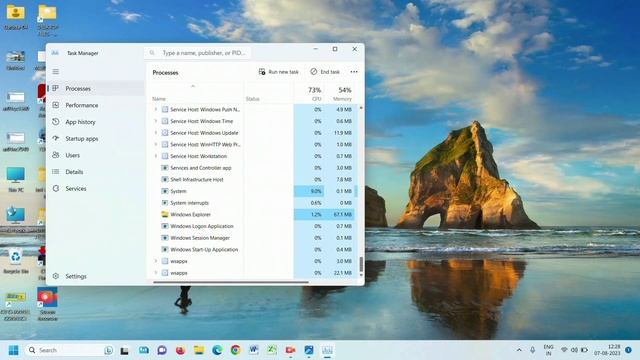Open the Chat app on the taskbar
The image size is (640, 360).
[162, 350]
